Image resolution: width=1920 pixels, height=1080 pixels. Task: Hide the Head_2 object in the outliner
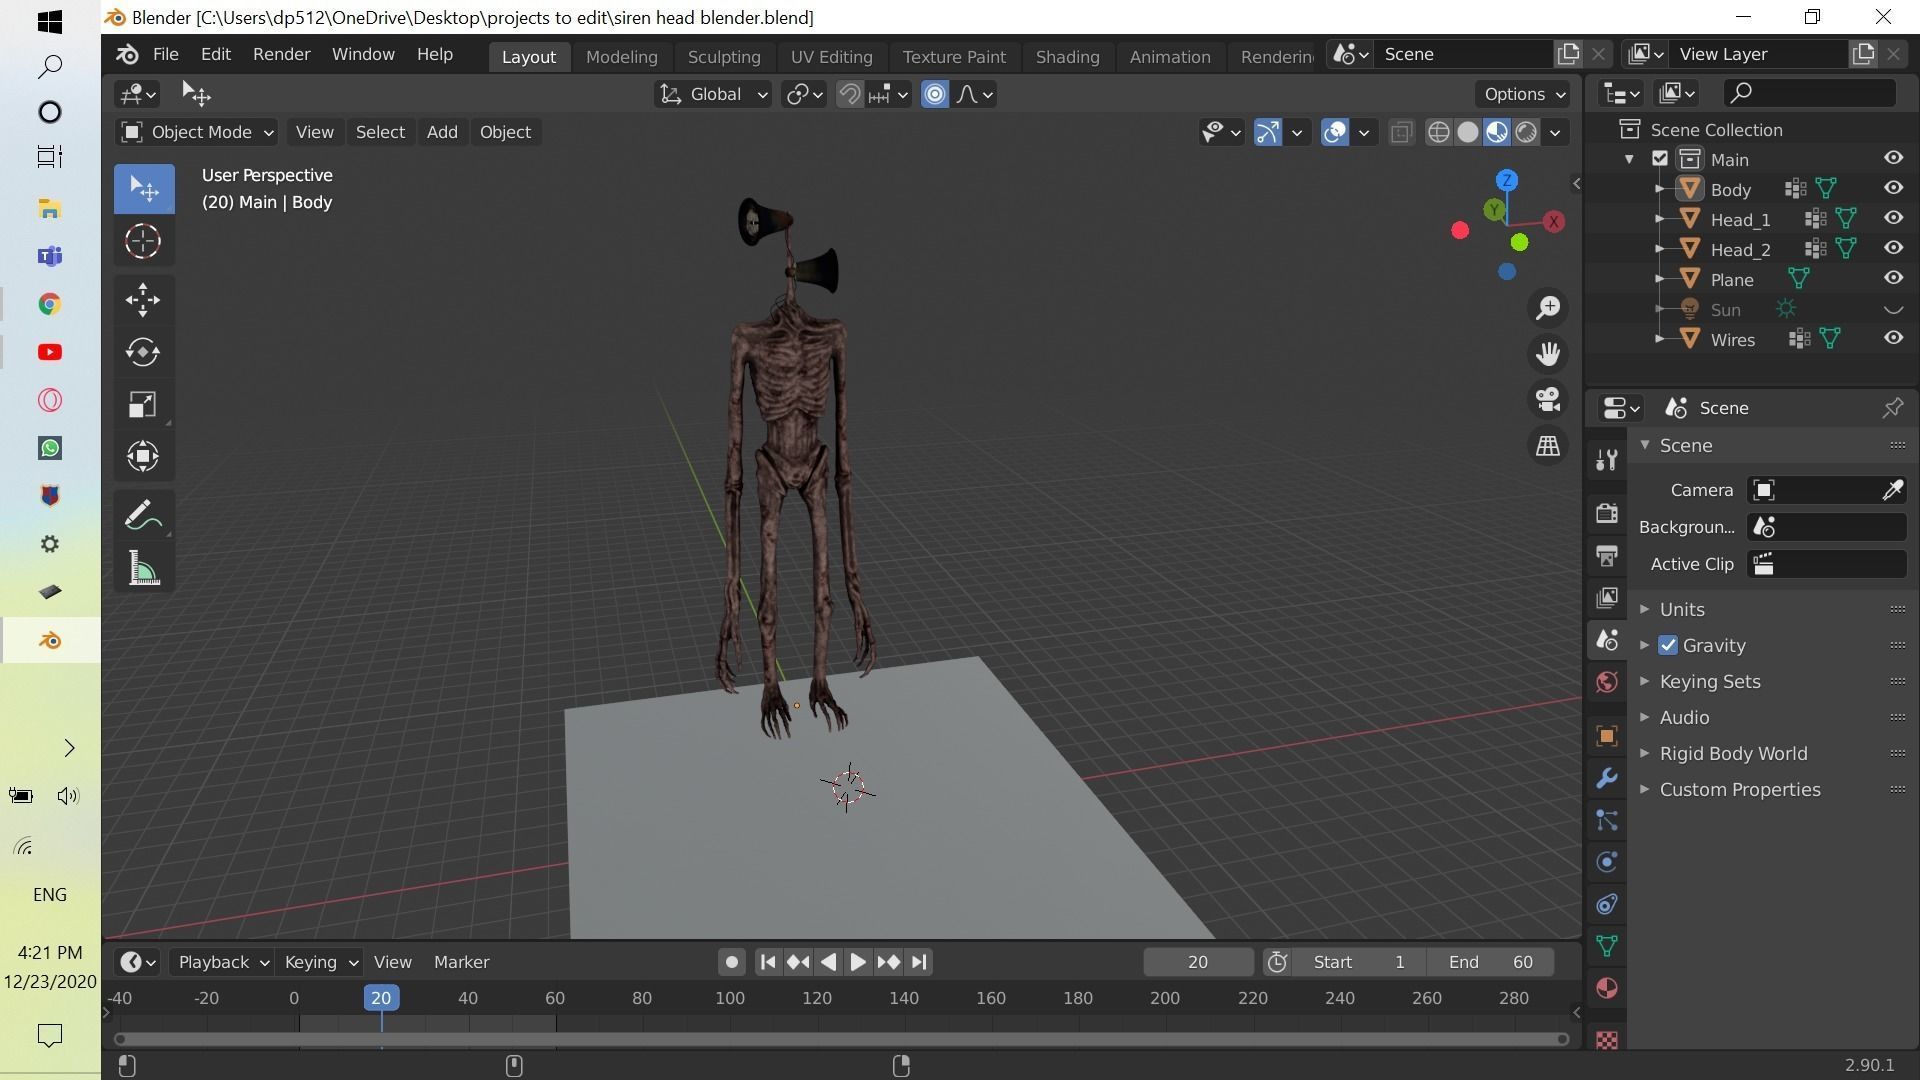point(1893,248)
